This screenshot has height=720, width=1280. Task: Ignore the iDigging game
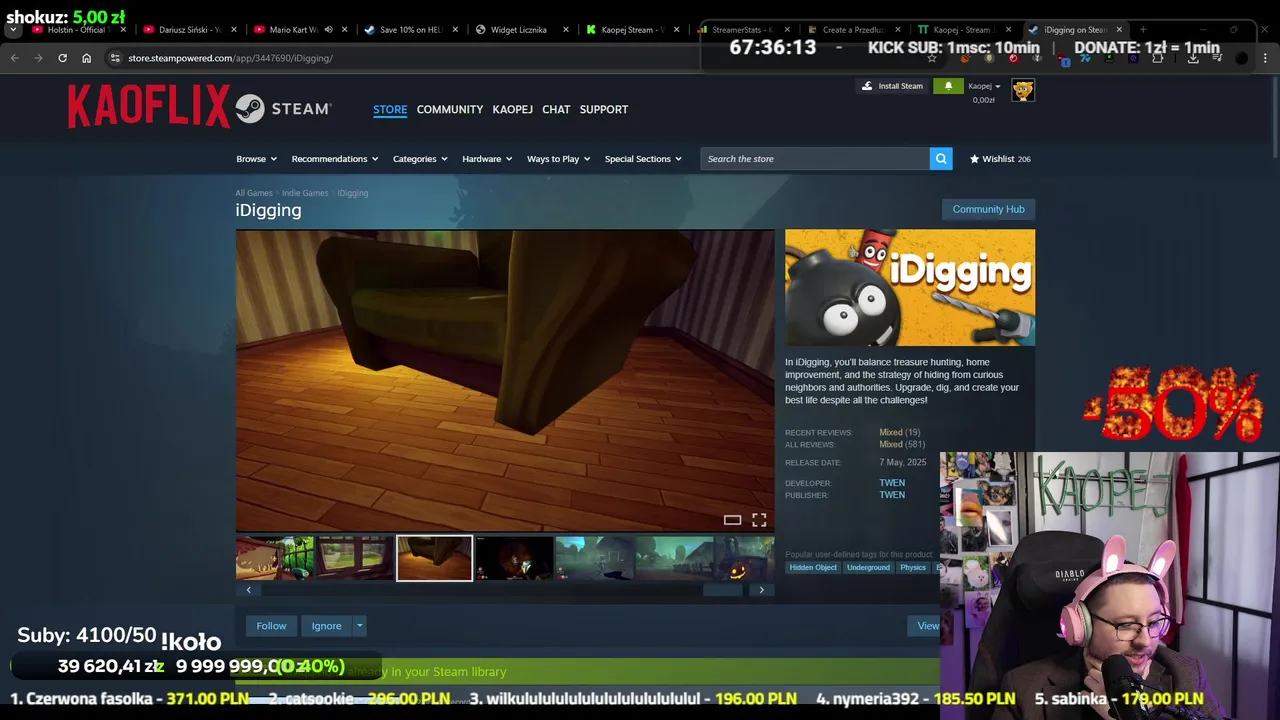326,626
